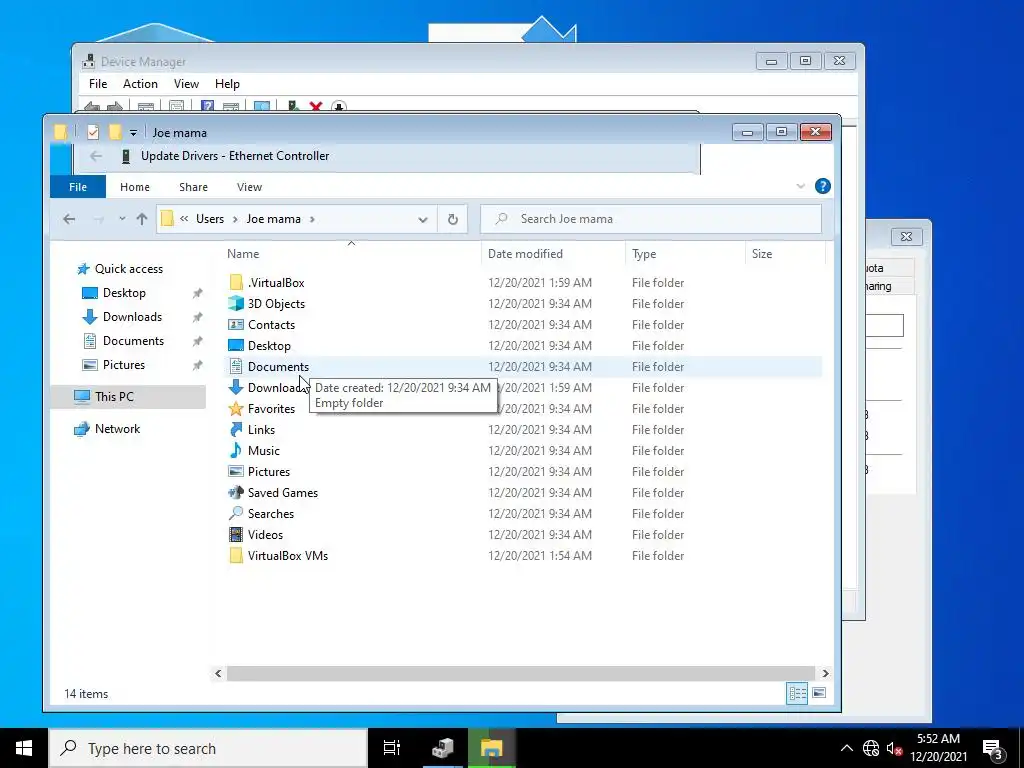The width and height of the screenshot is (1024, 768).
Task: Select the Links folder icon
Action: [236, 430]
